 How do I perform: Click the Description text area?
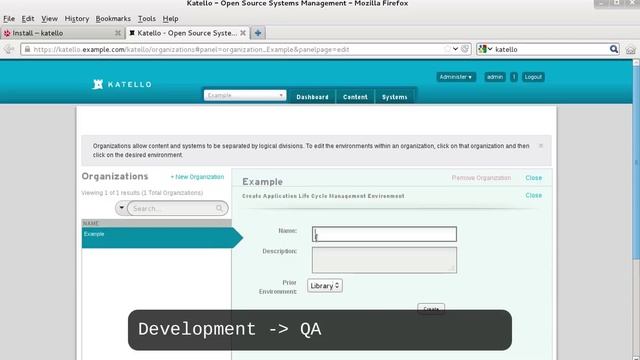(x=384, y=260)
